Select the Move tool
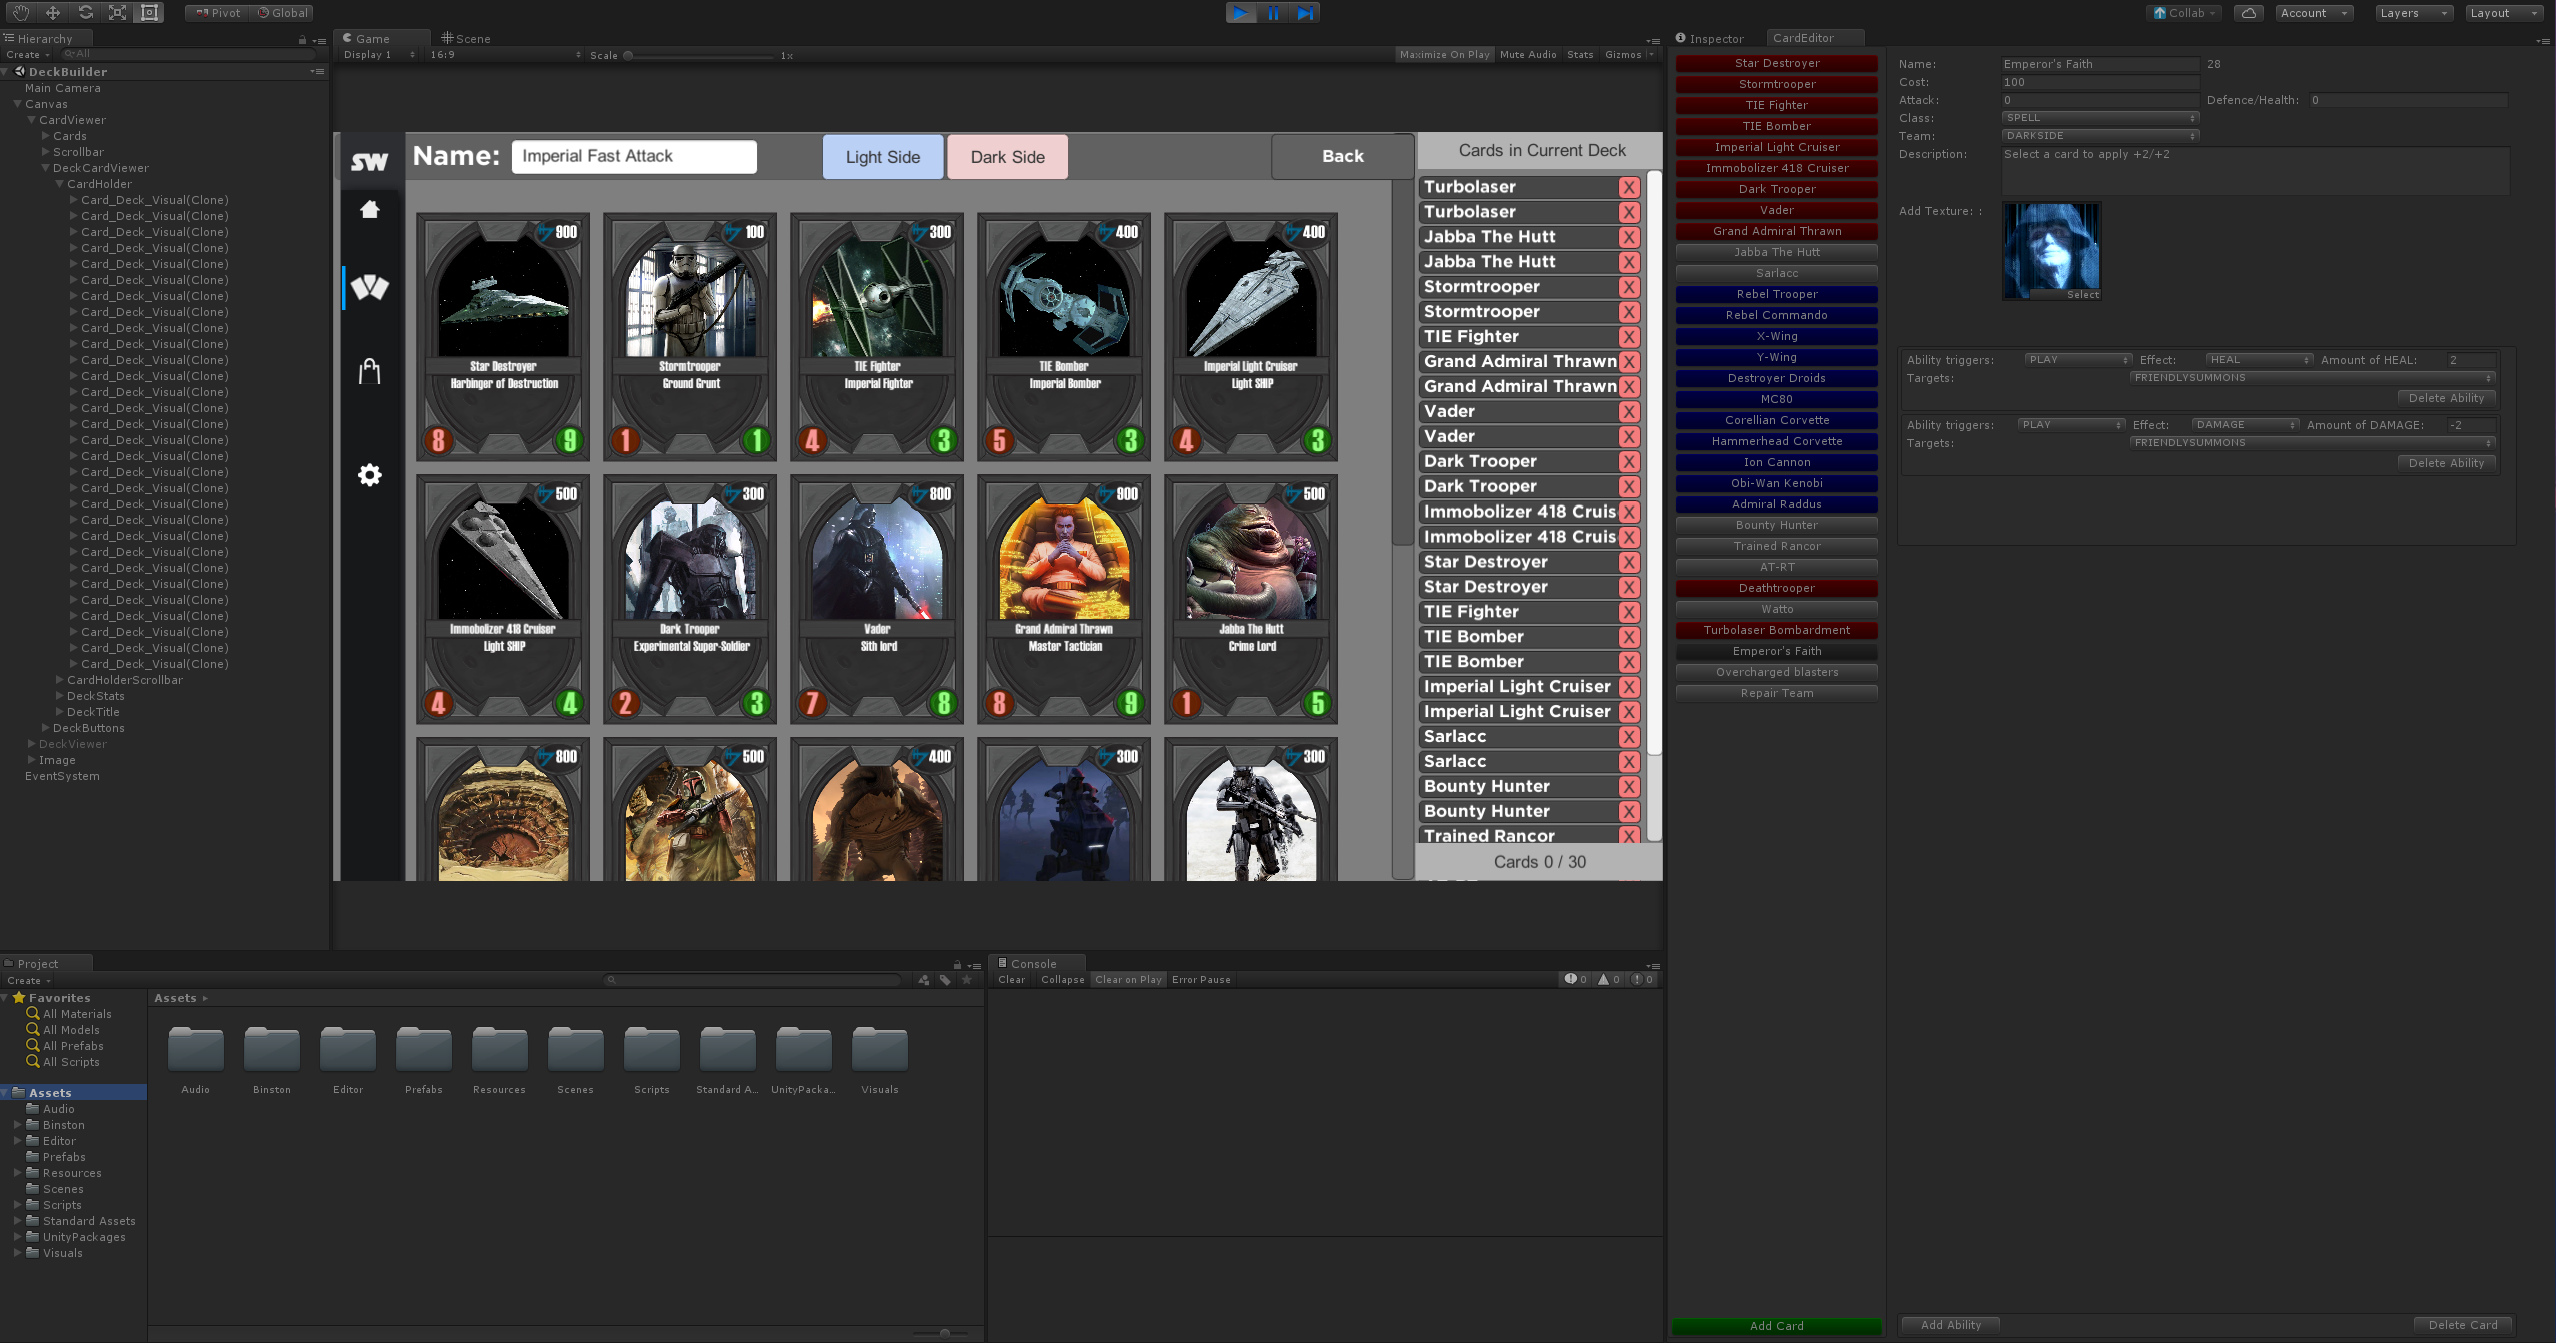The image size is (2556, 1343). coord(53,13)
